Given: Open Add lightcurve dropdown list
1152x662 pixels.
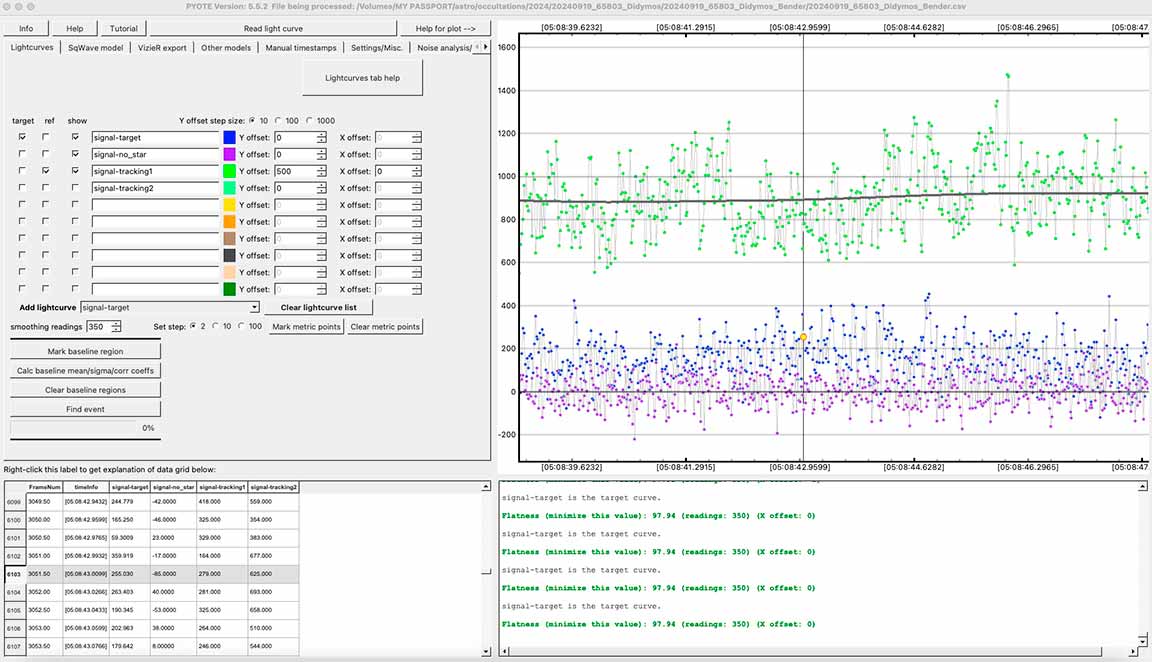Looking at the screenshot, I should pyautogui.click(x=254, y=308).
